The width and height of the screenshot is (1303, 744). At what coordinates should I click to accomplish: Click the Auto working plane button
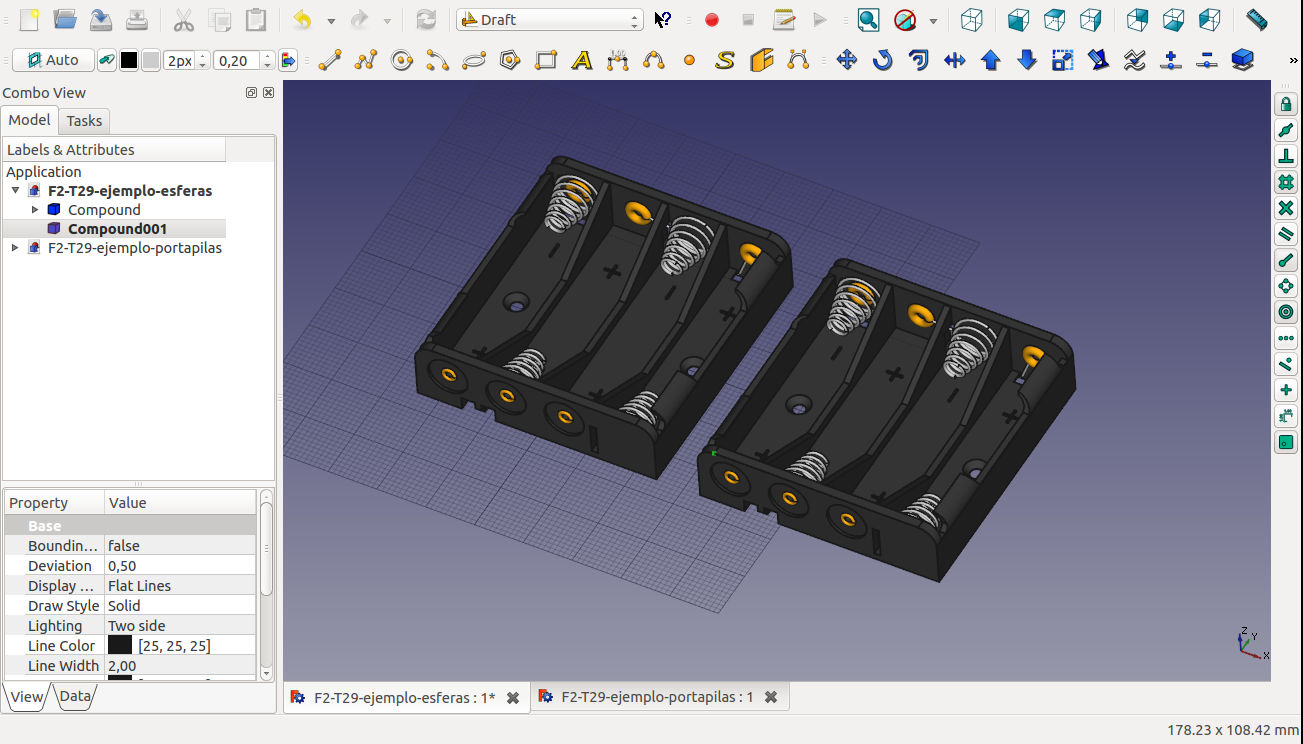click(x=53, y=61)
